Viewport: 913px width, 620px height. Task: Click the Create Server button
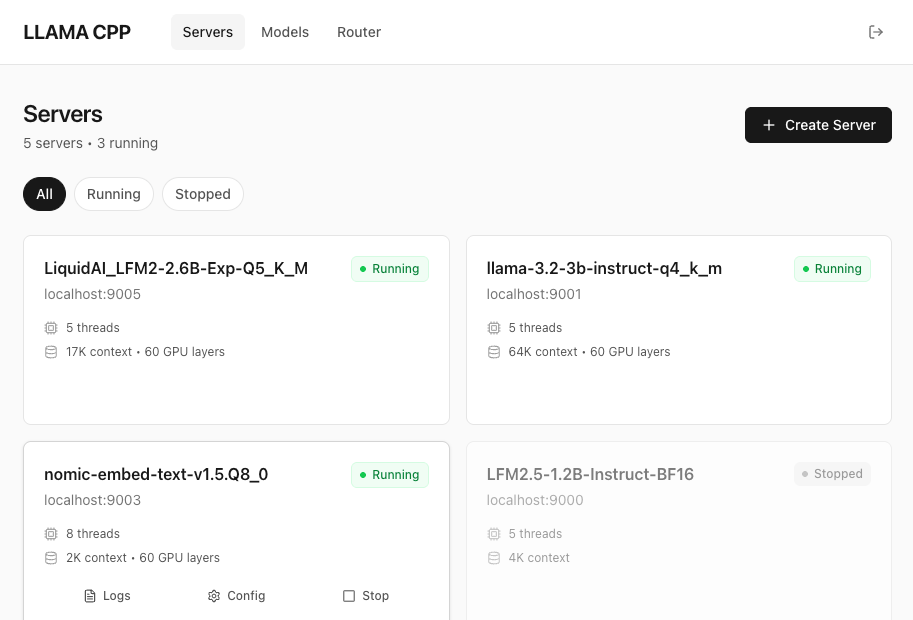pos(818,125)
